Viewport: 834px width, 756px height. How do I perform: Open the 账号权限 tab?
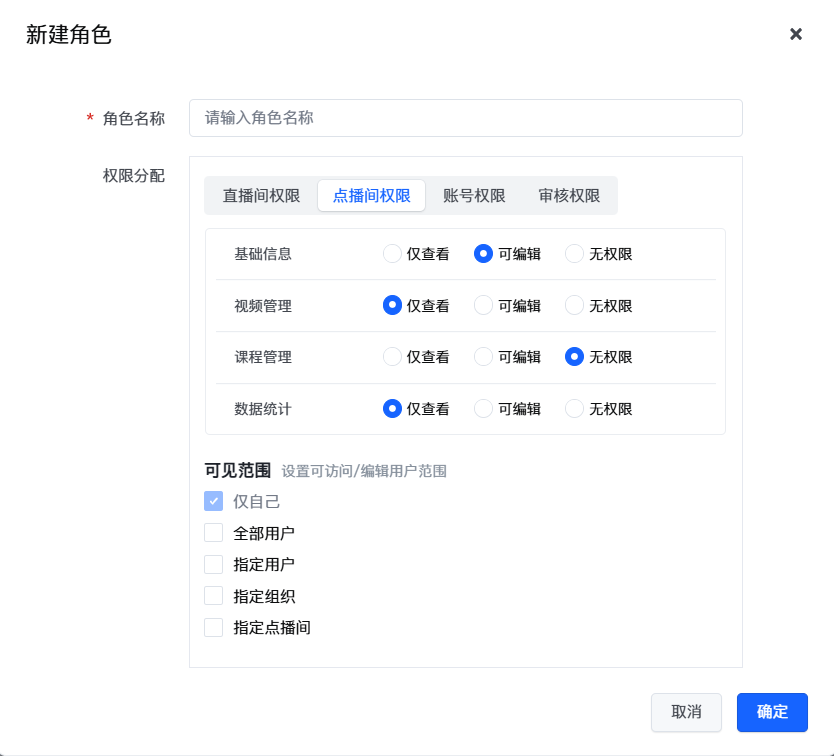pos(474,196)
